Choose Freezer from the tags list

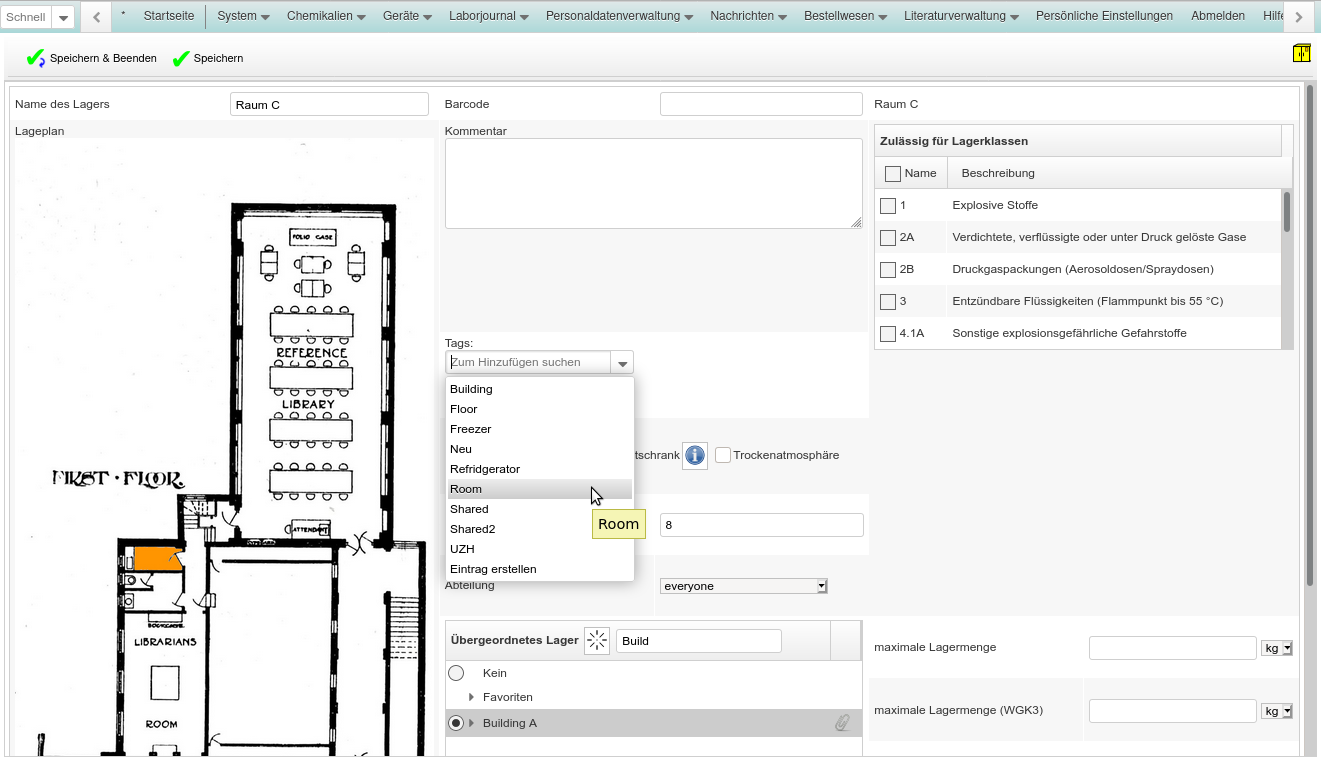[x=471, y=429]
